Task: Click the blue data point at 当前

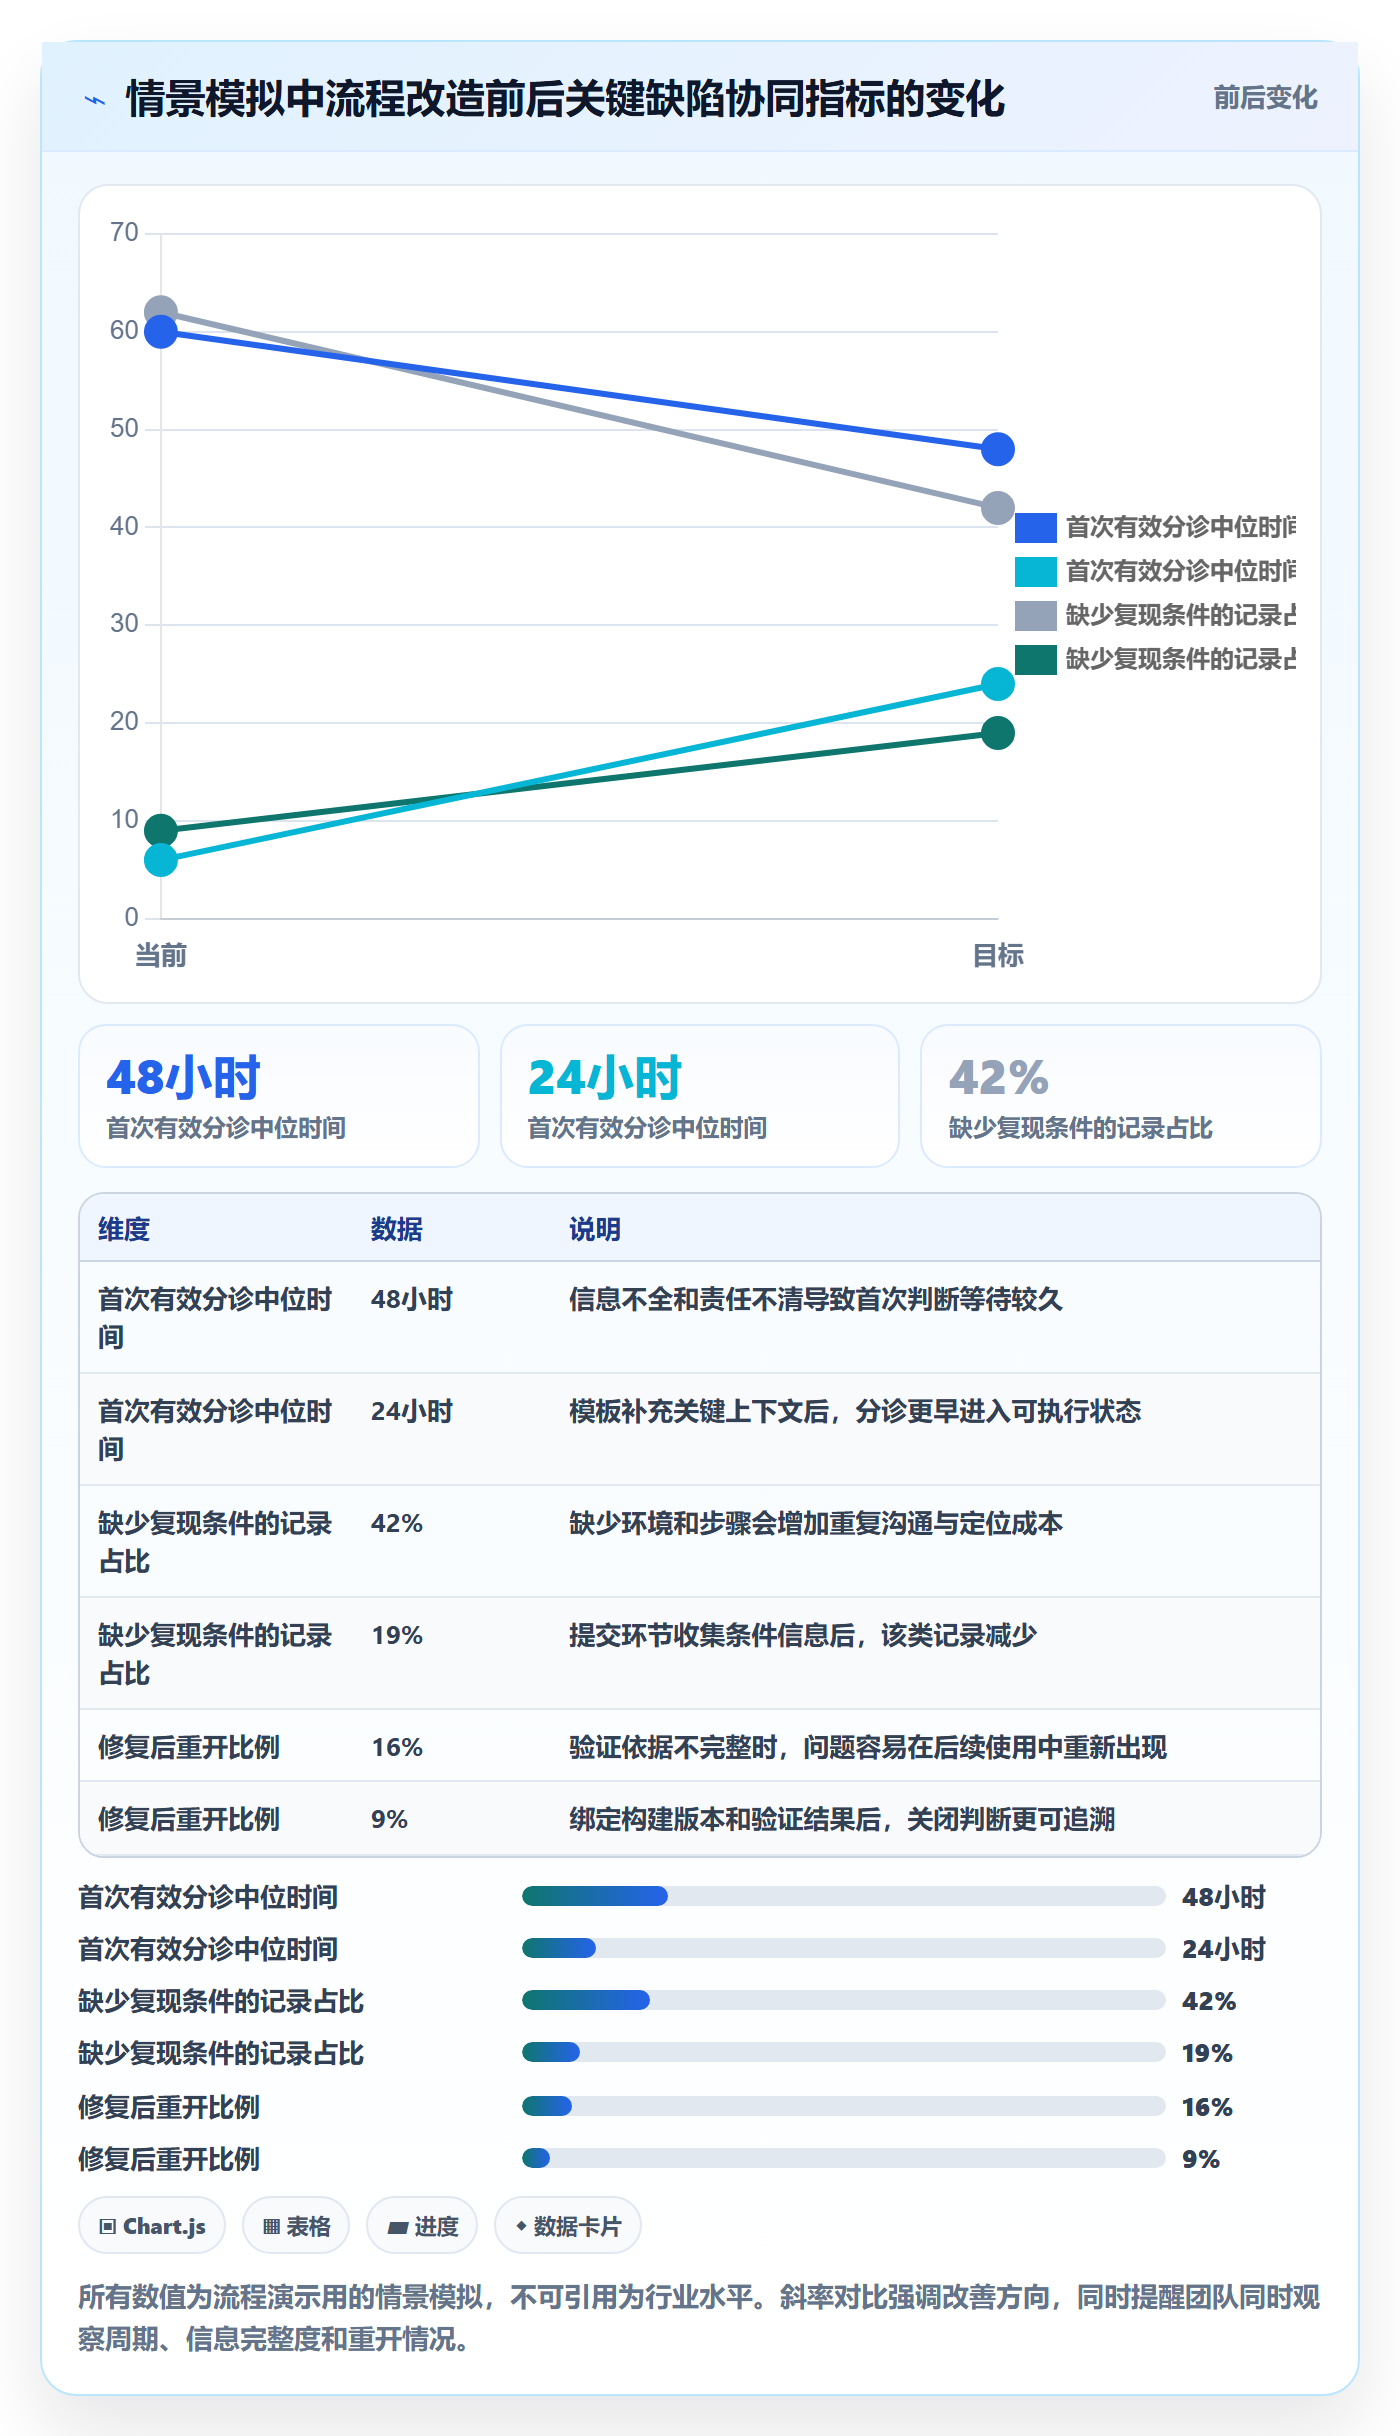Action: [x=161, y=332]
